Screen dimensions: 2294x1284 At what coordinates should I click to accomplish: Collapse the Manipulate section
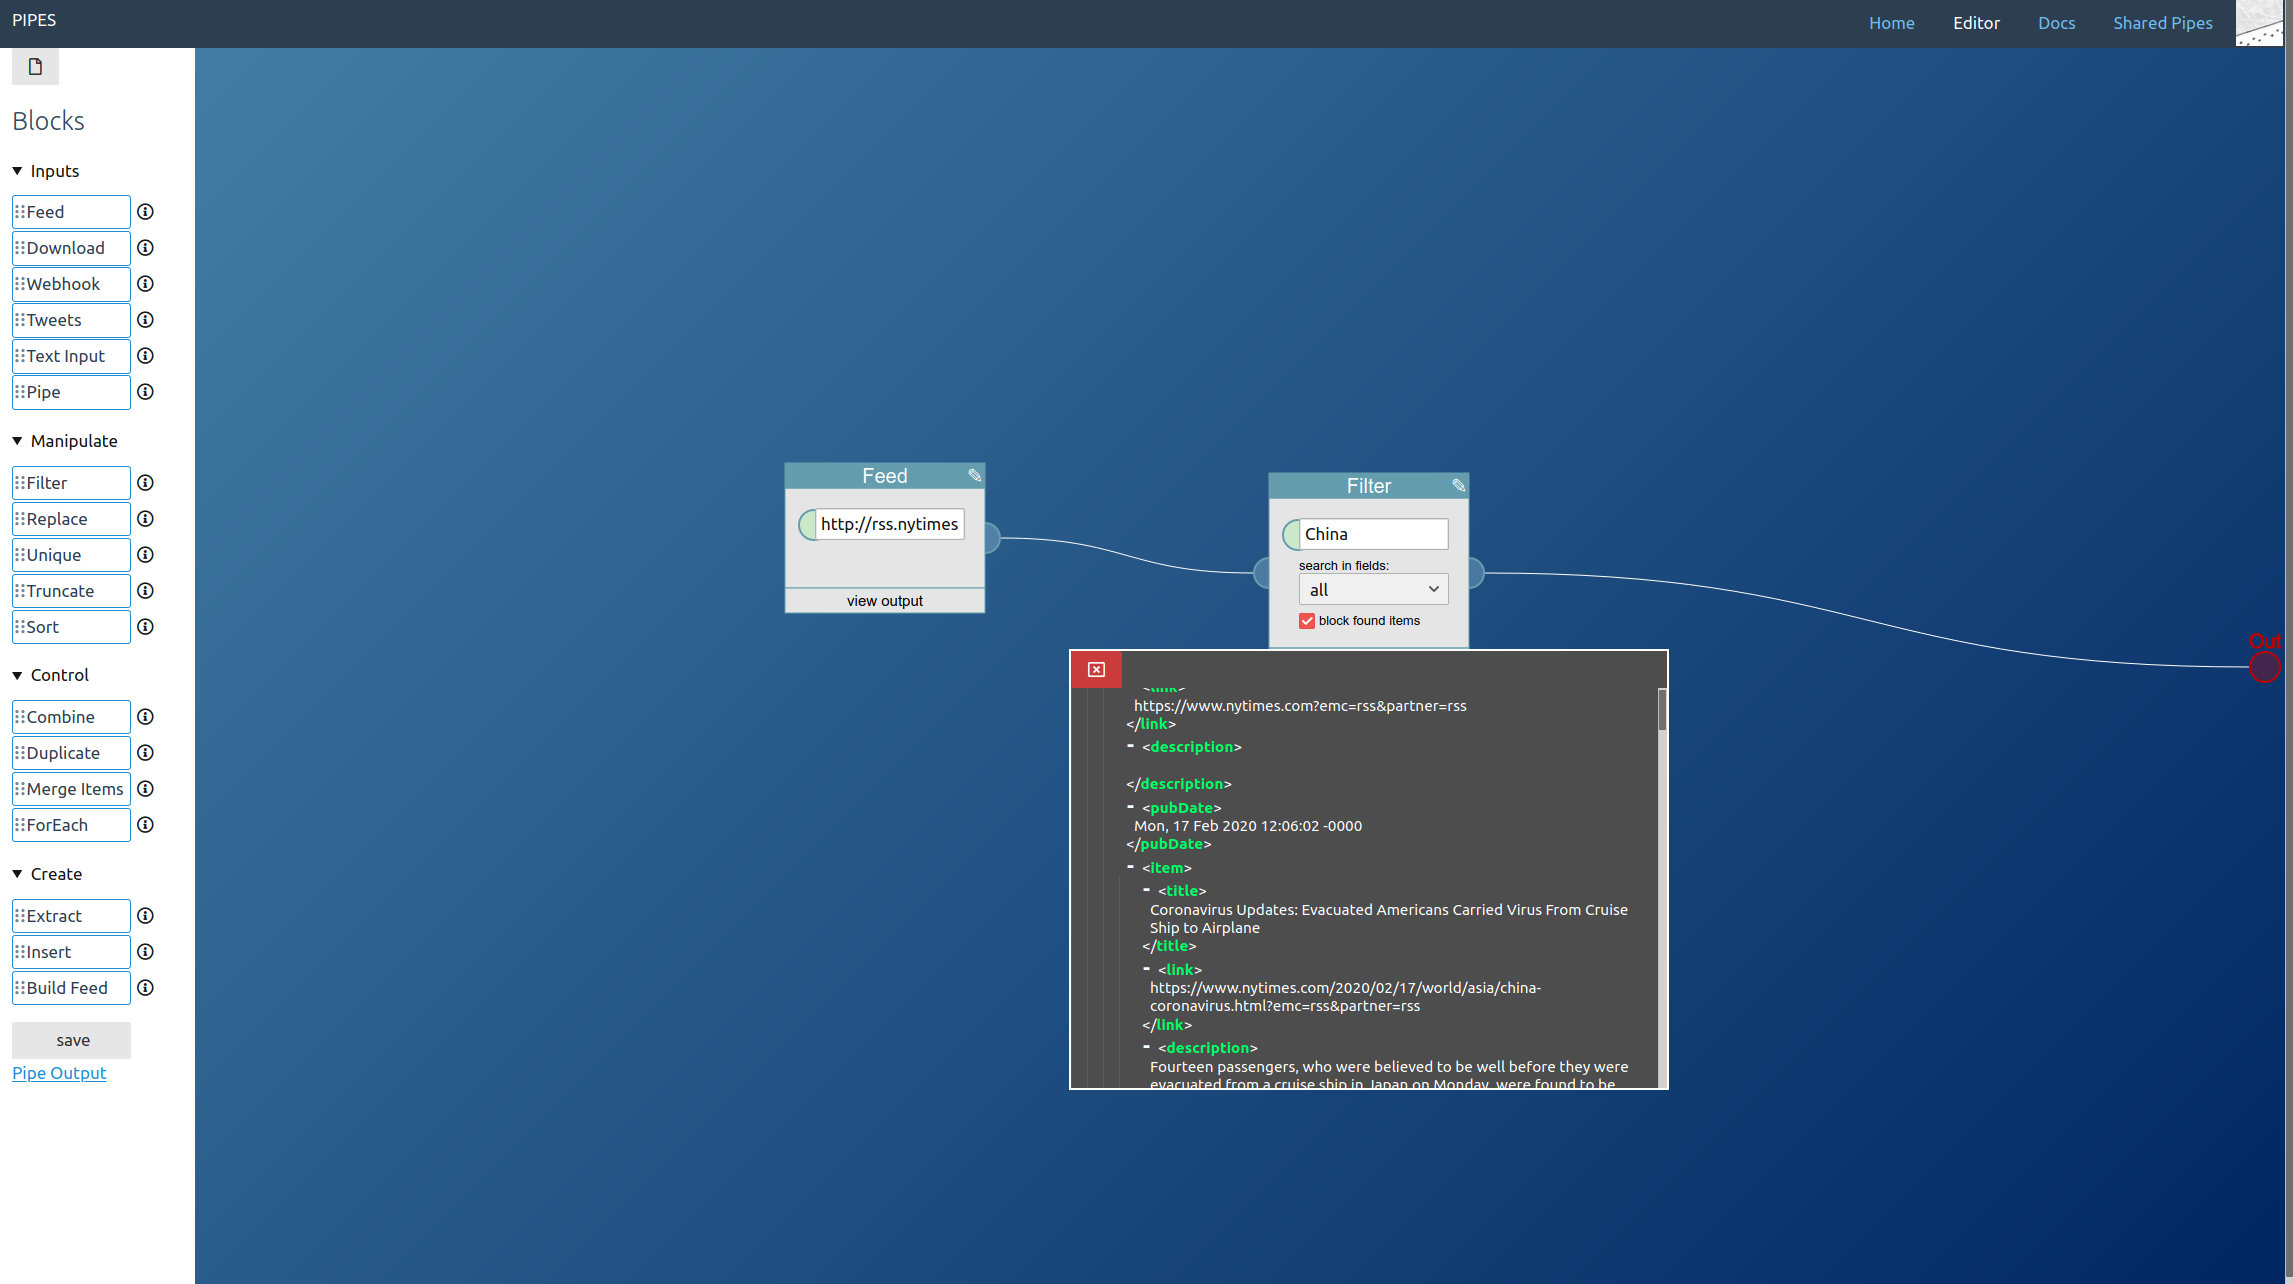pyautogui.click(x=17, y=441)
